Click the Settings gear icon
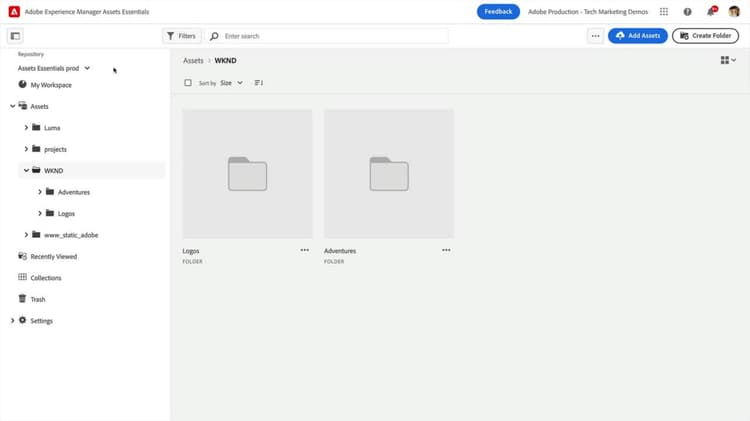750x421 pixels. click(22, 320)
